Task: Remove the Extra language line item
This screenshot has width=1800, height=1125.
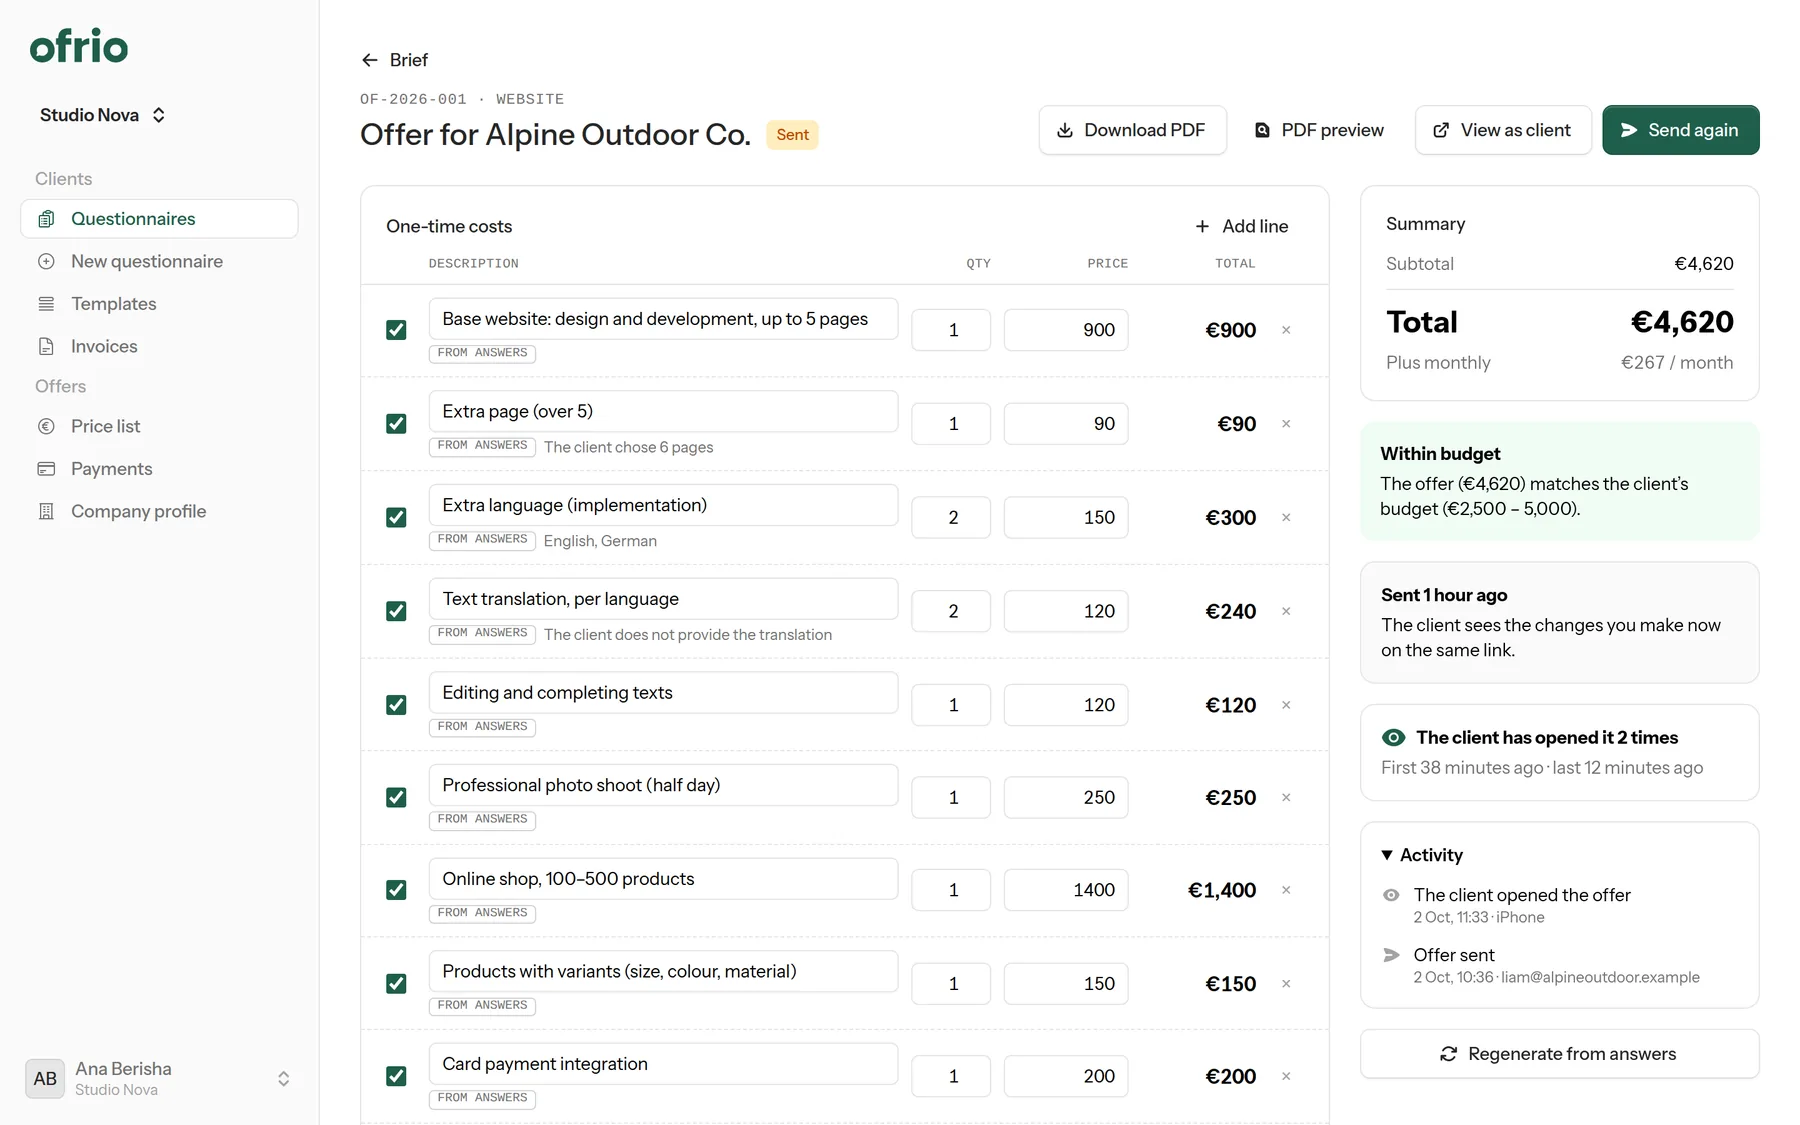Action: tap(1286, 517)
